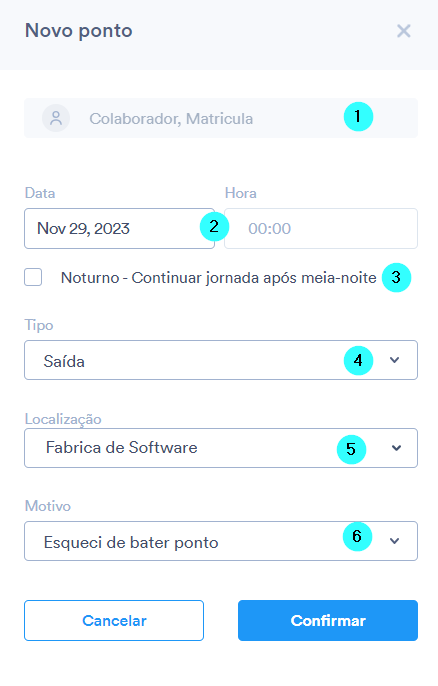Open Fabrica de Software location selector
The width and height of the screenshot is (438, 686).
point(221,448)
